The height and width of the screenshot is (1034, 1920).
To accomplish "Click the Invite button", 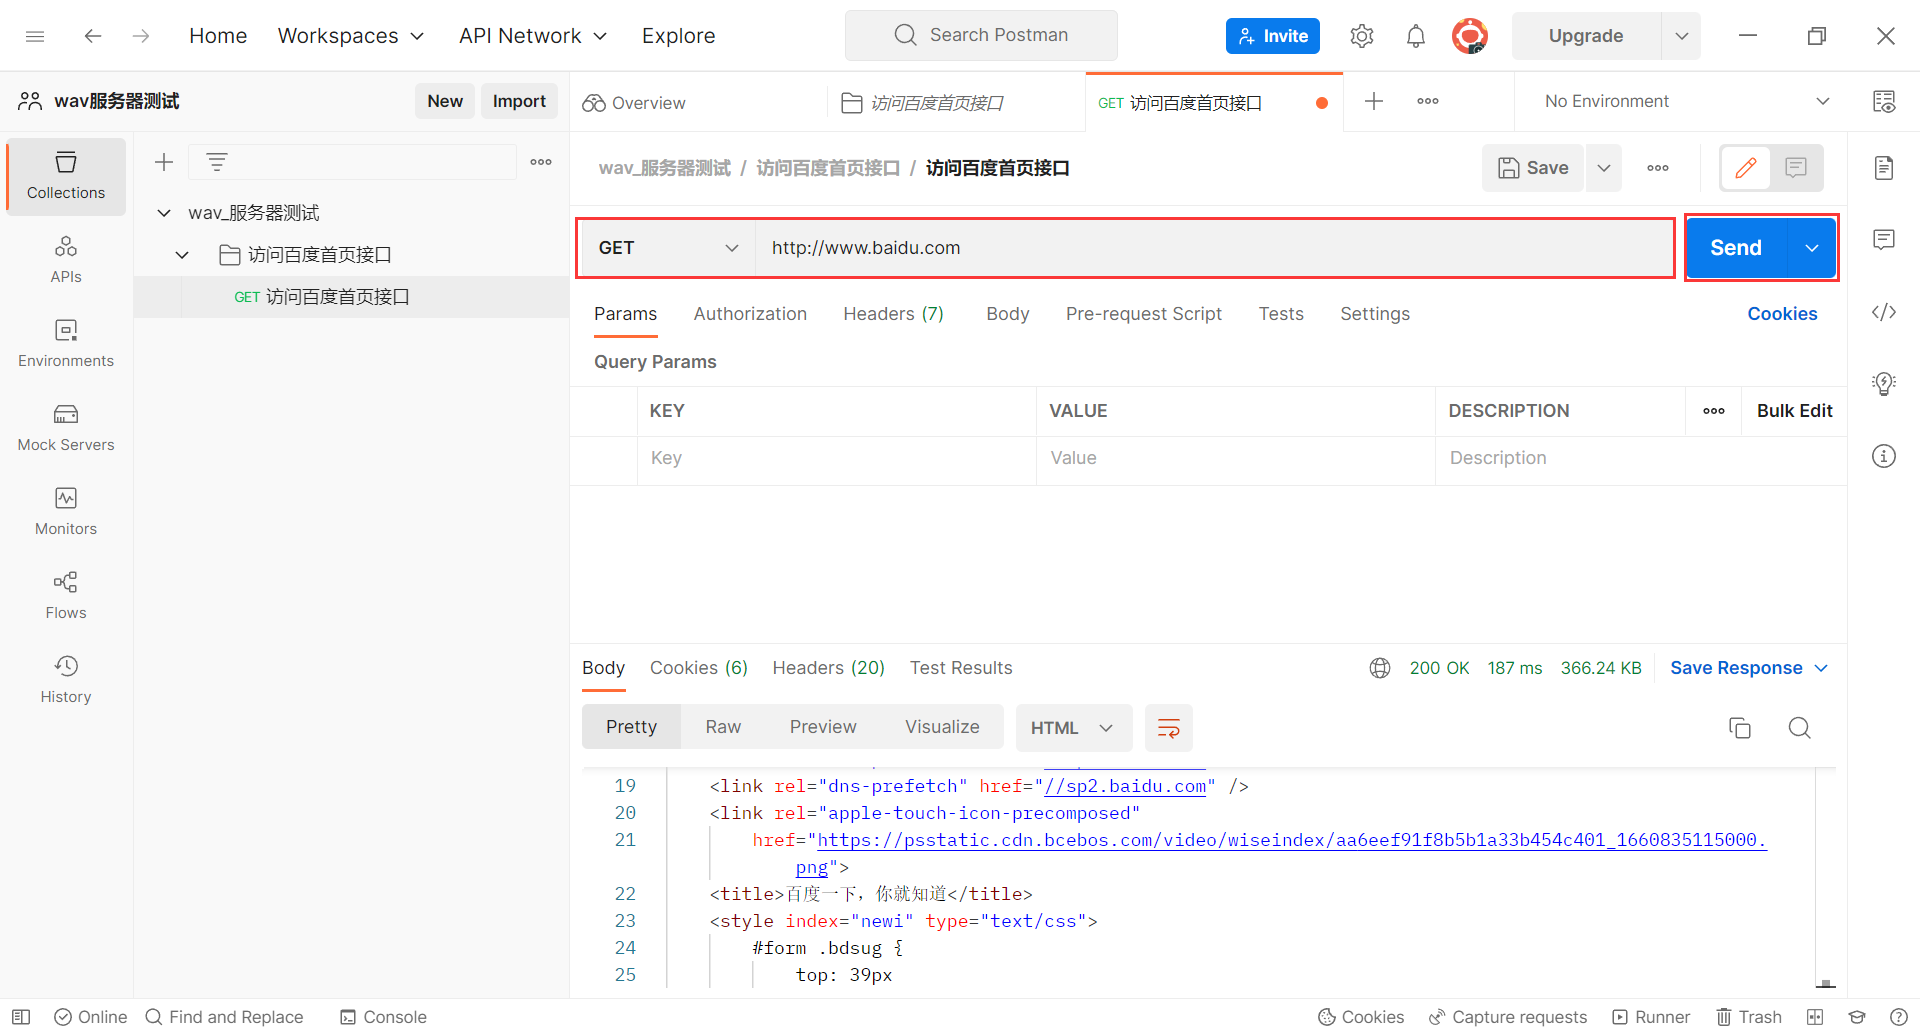I will (x=1273, y=36).
